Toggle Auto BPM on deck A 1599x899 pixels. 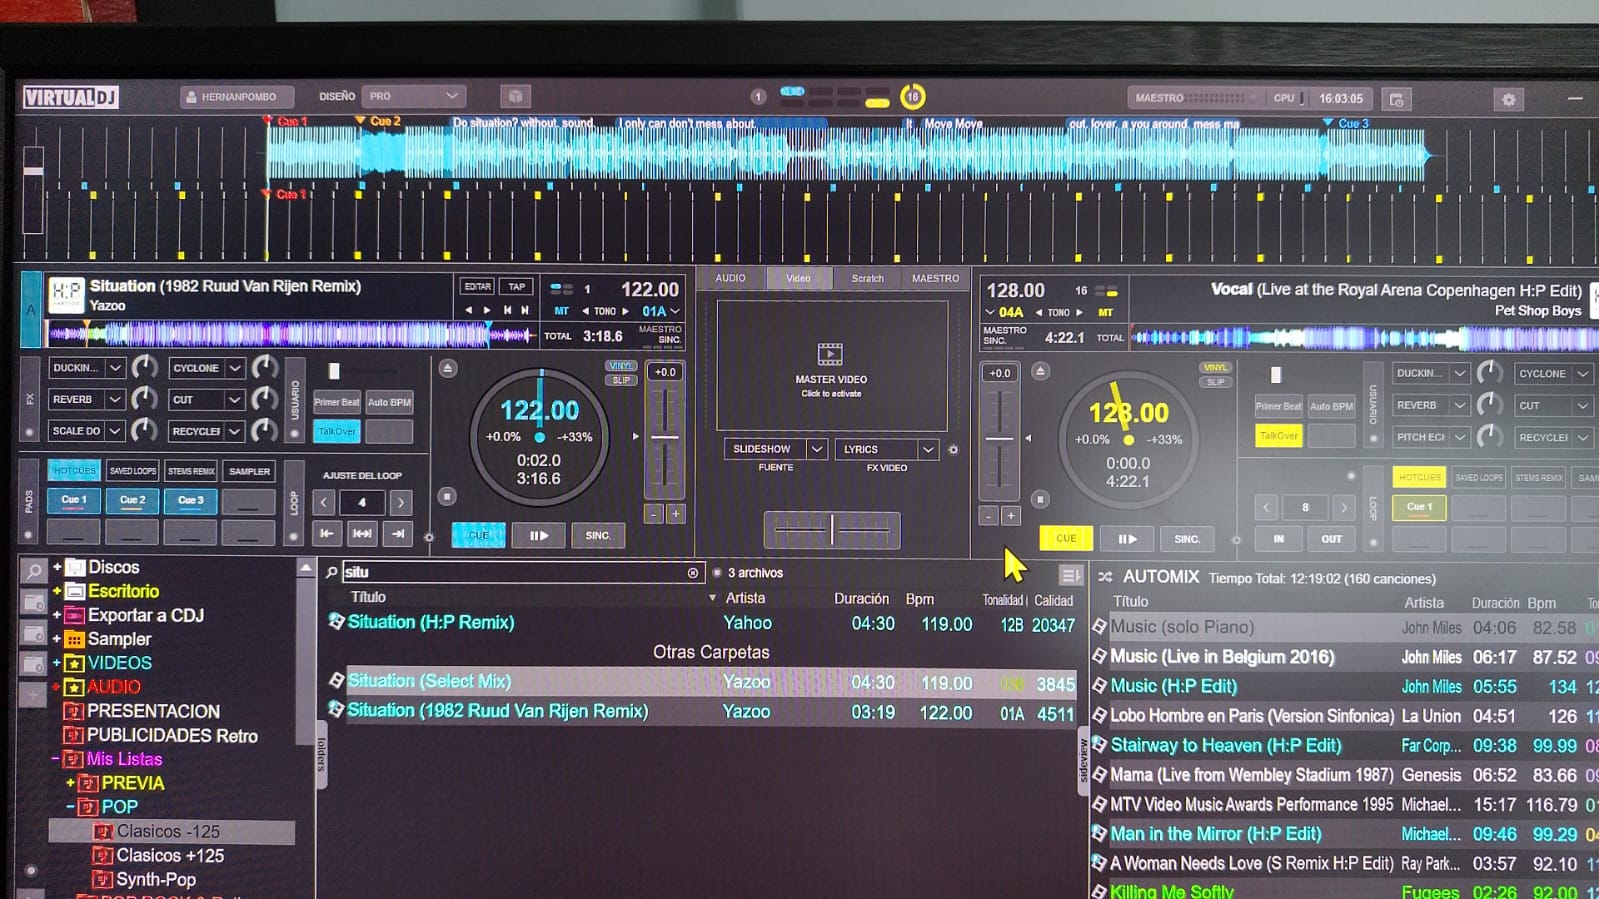click(389, 402)
